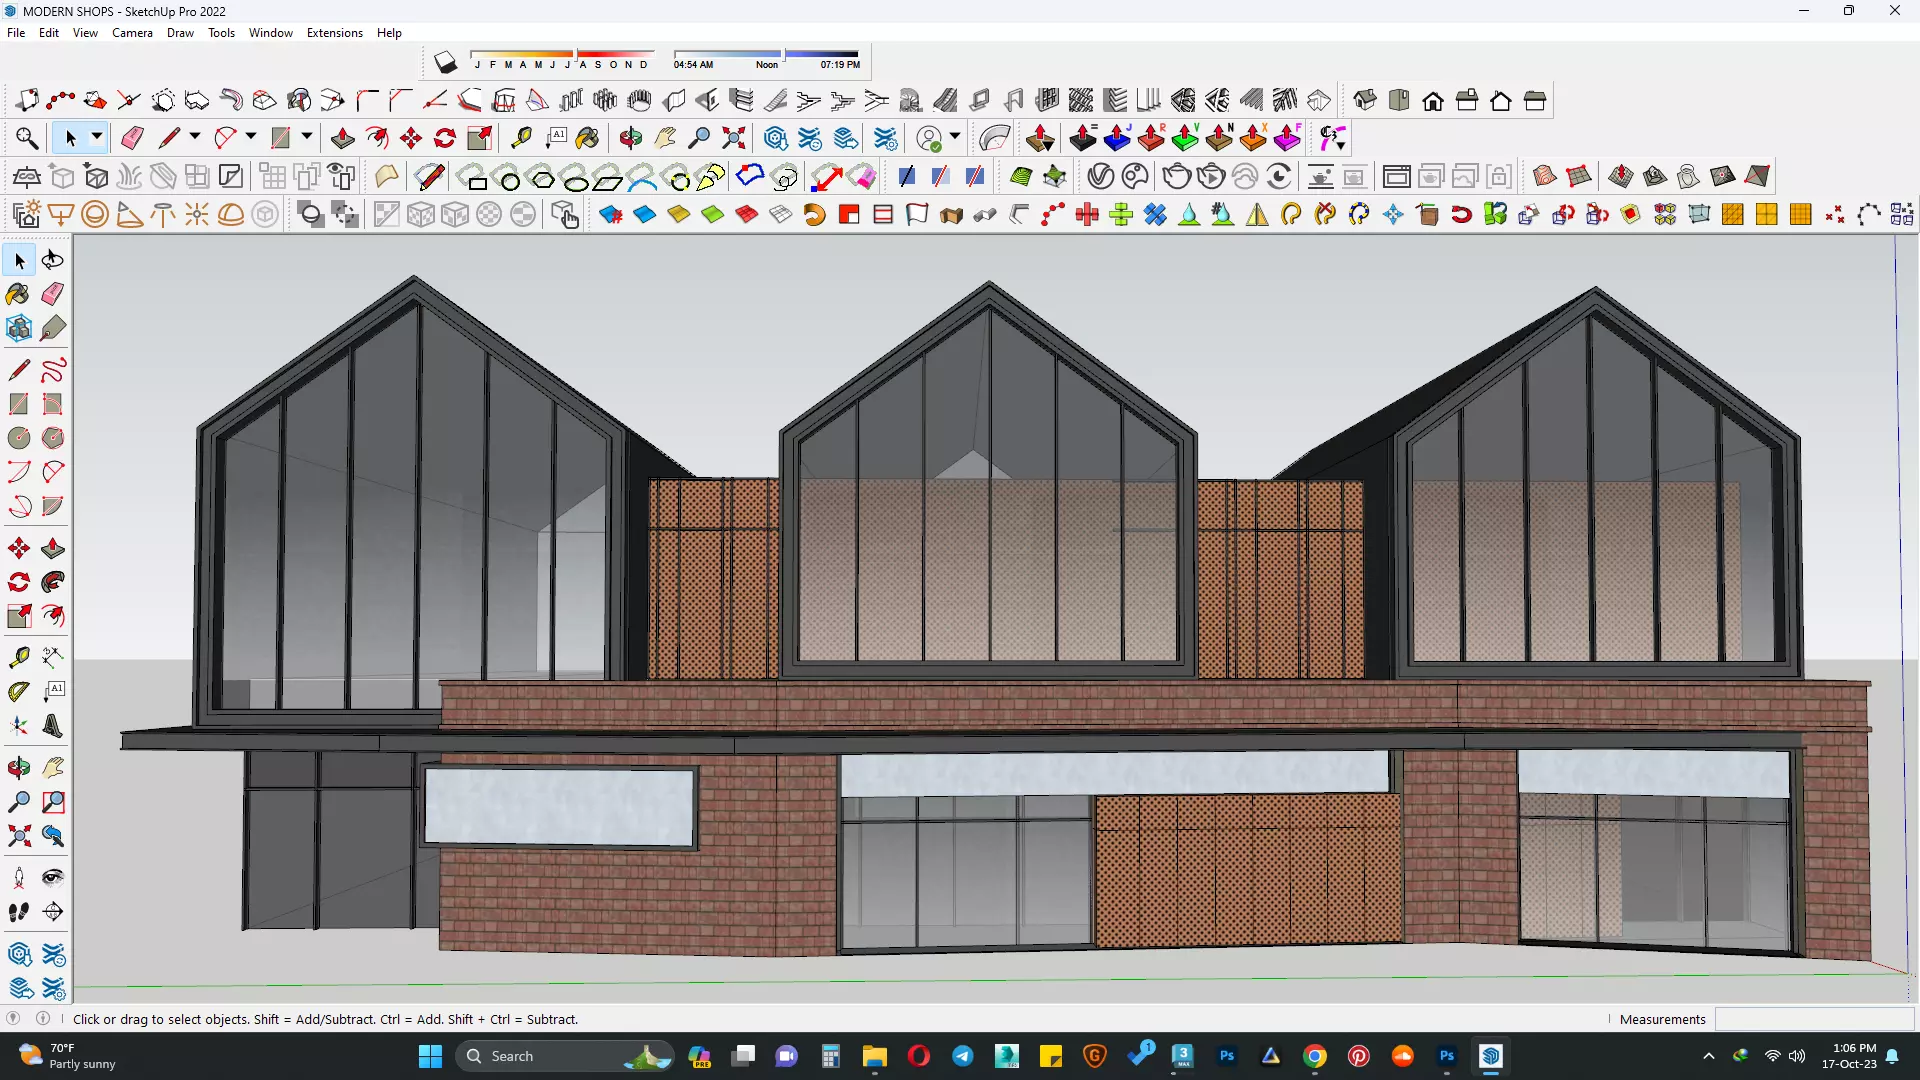1920x1080 pixels.
Task: Choose the Freehand tool in left toolbar
Action: pyautogui.click(x=53, y=370)
